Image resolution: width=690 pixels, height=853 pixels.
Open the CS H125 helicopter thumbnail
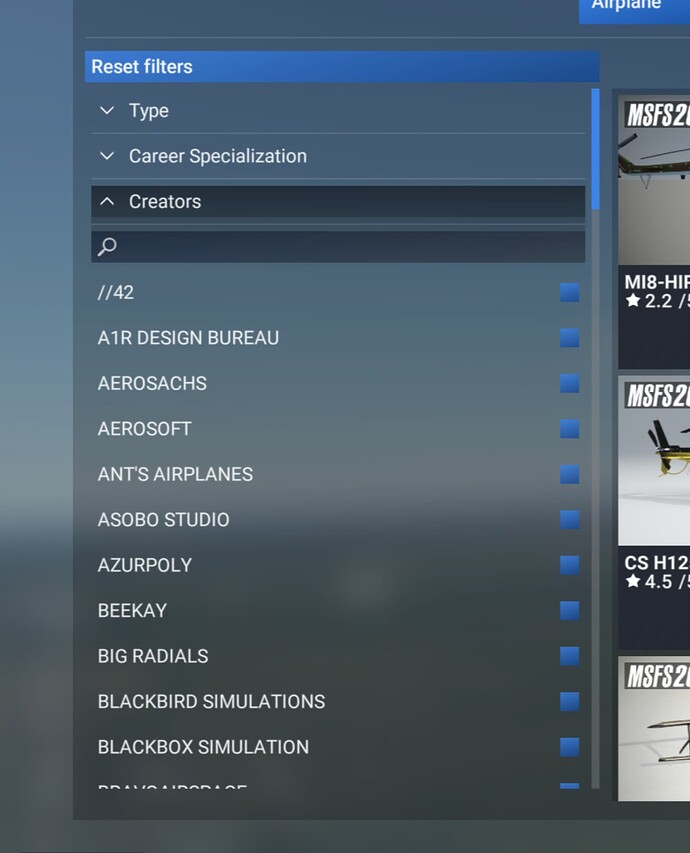(654, 461)
